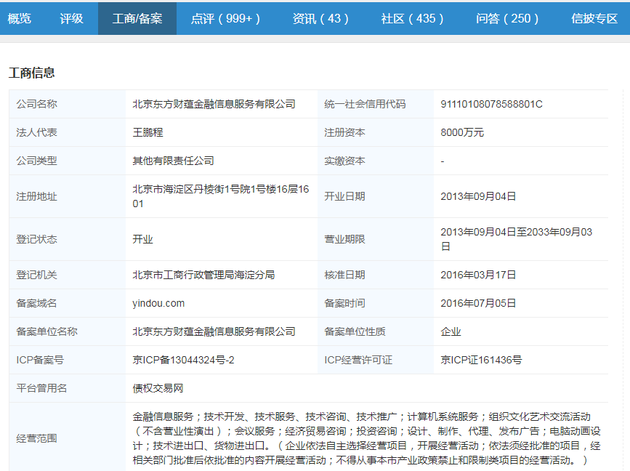Viewport: 630px width, 471px height.
Task: Click registered capital value 8000万元
Action: click(x=462, y=133)
